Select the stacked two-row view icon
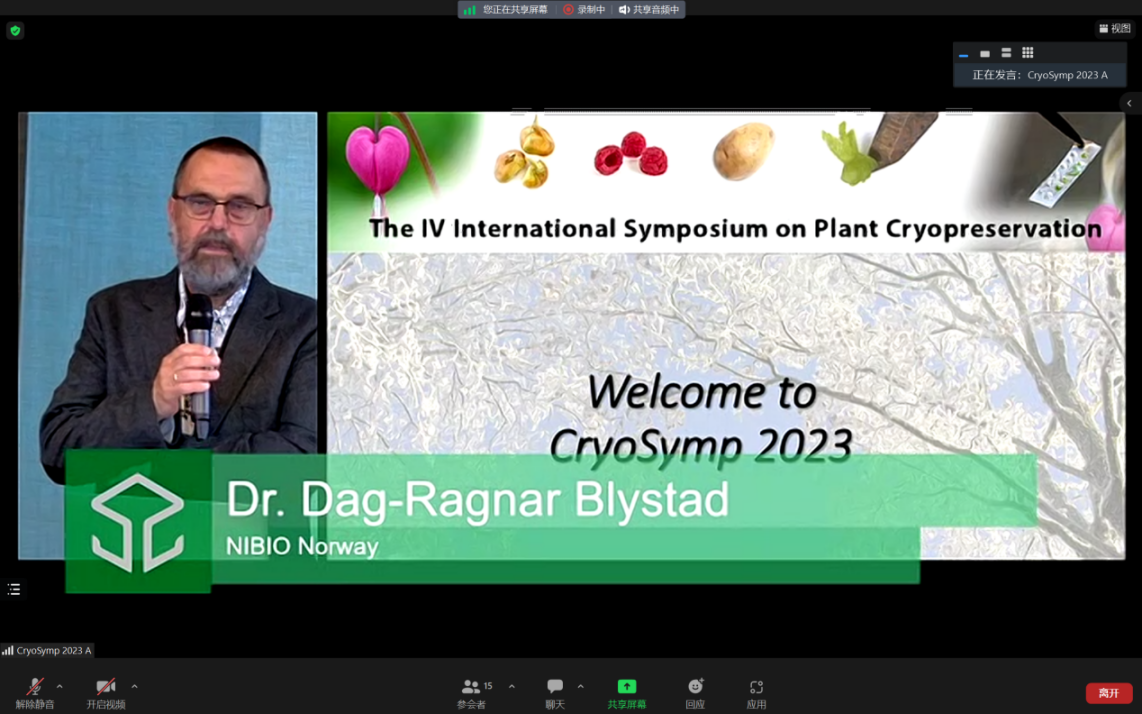The width and height of the screenshot is (1142, 714). pyautogui.click(x=1006, y=53)
